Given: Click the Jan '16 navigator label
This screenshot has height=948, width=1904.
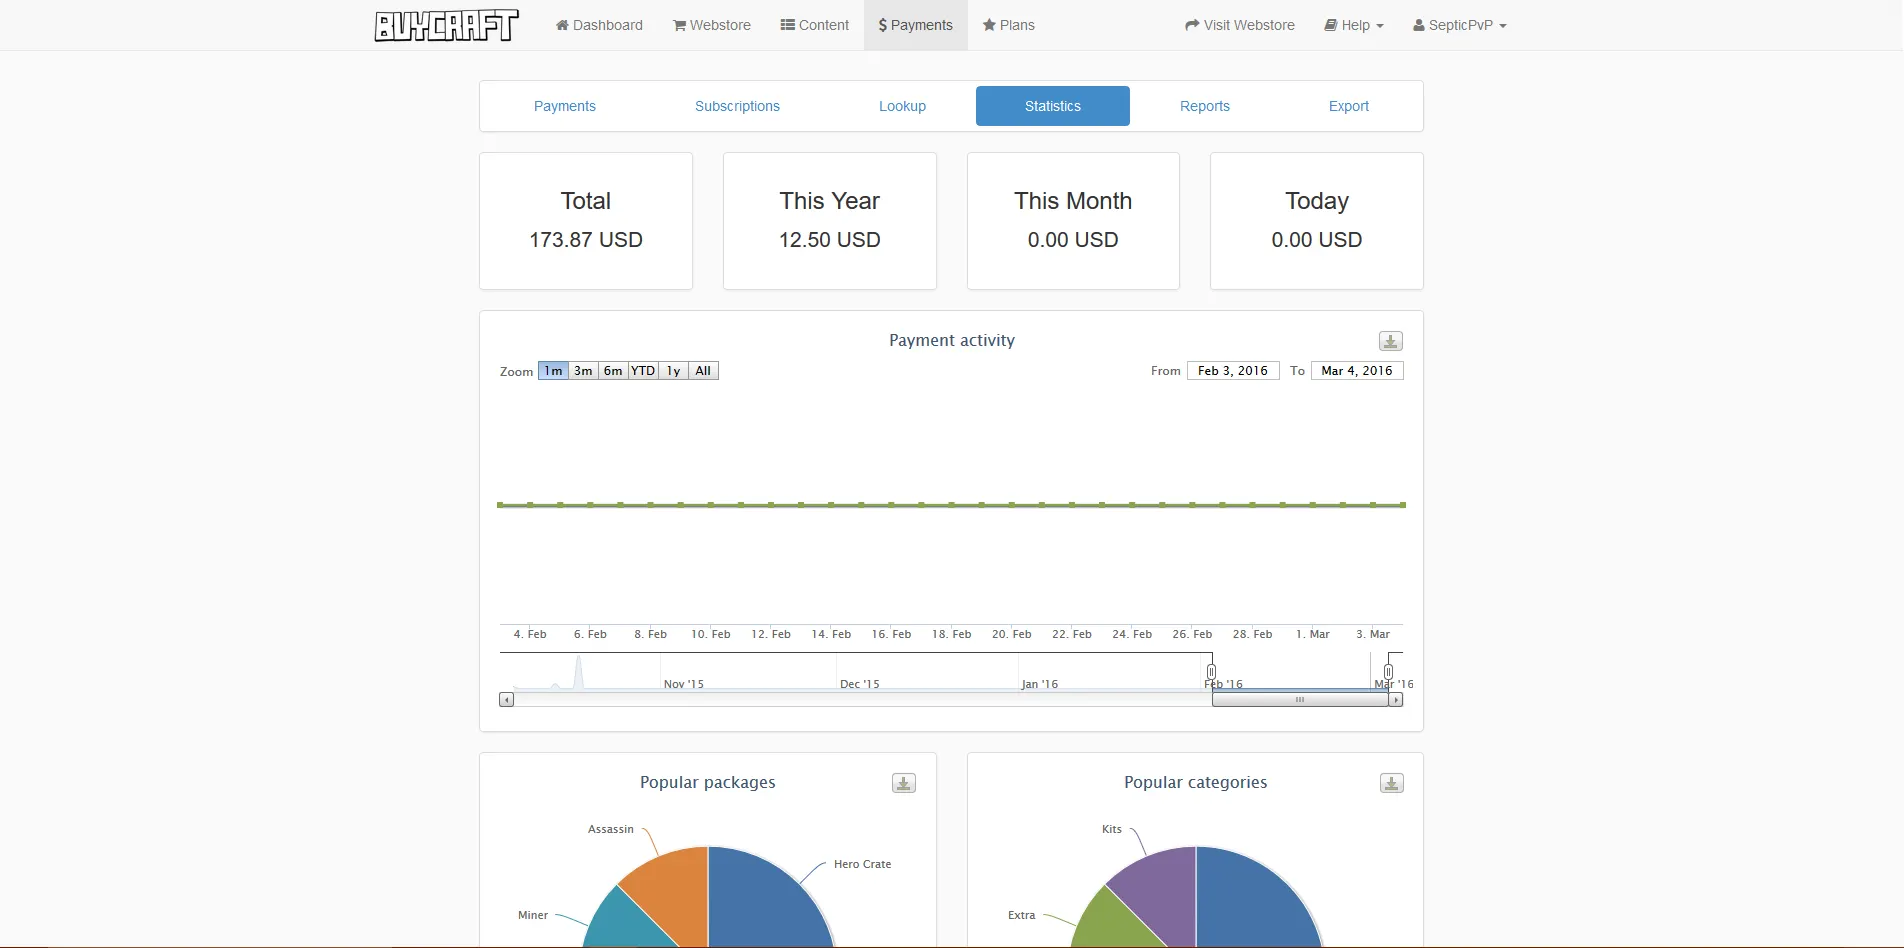Looking at the screenshot, I should 1040,684.
